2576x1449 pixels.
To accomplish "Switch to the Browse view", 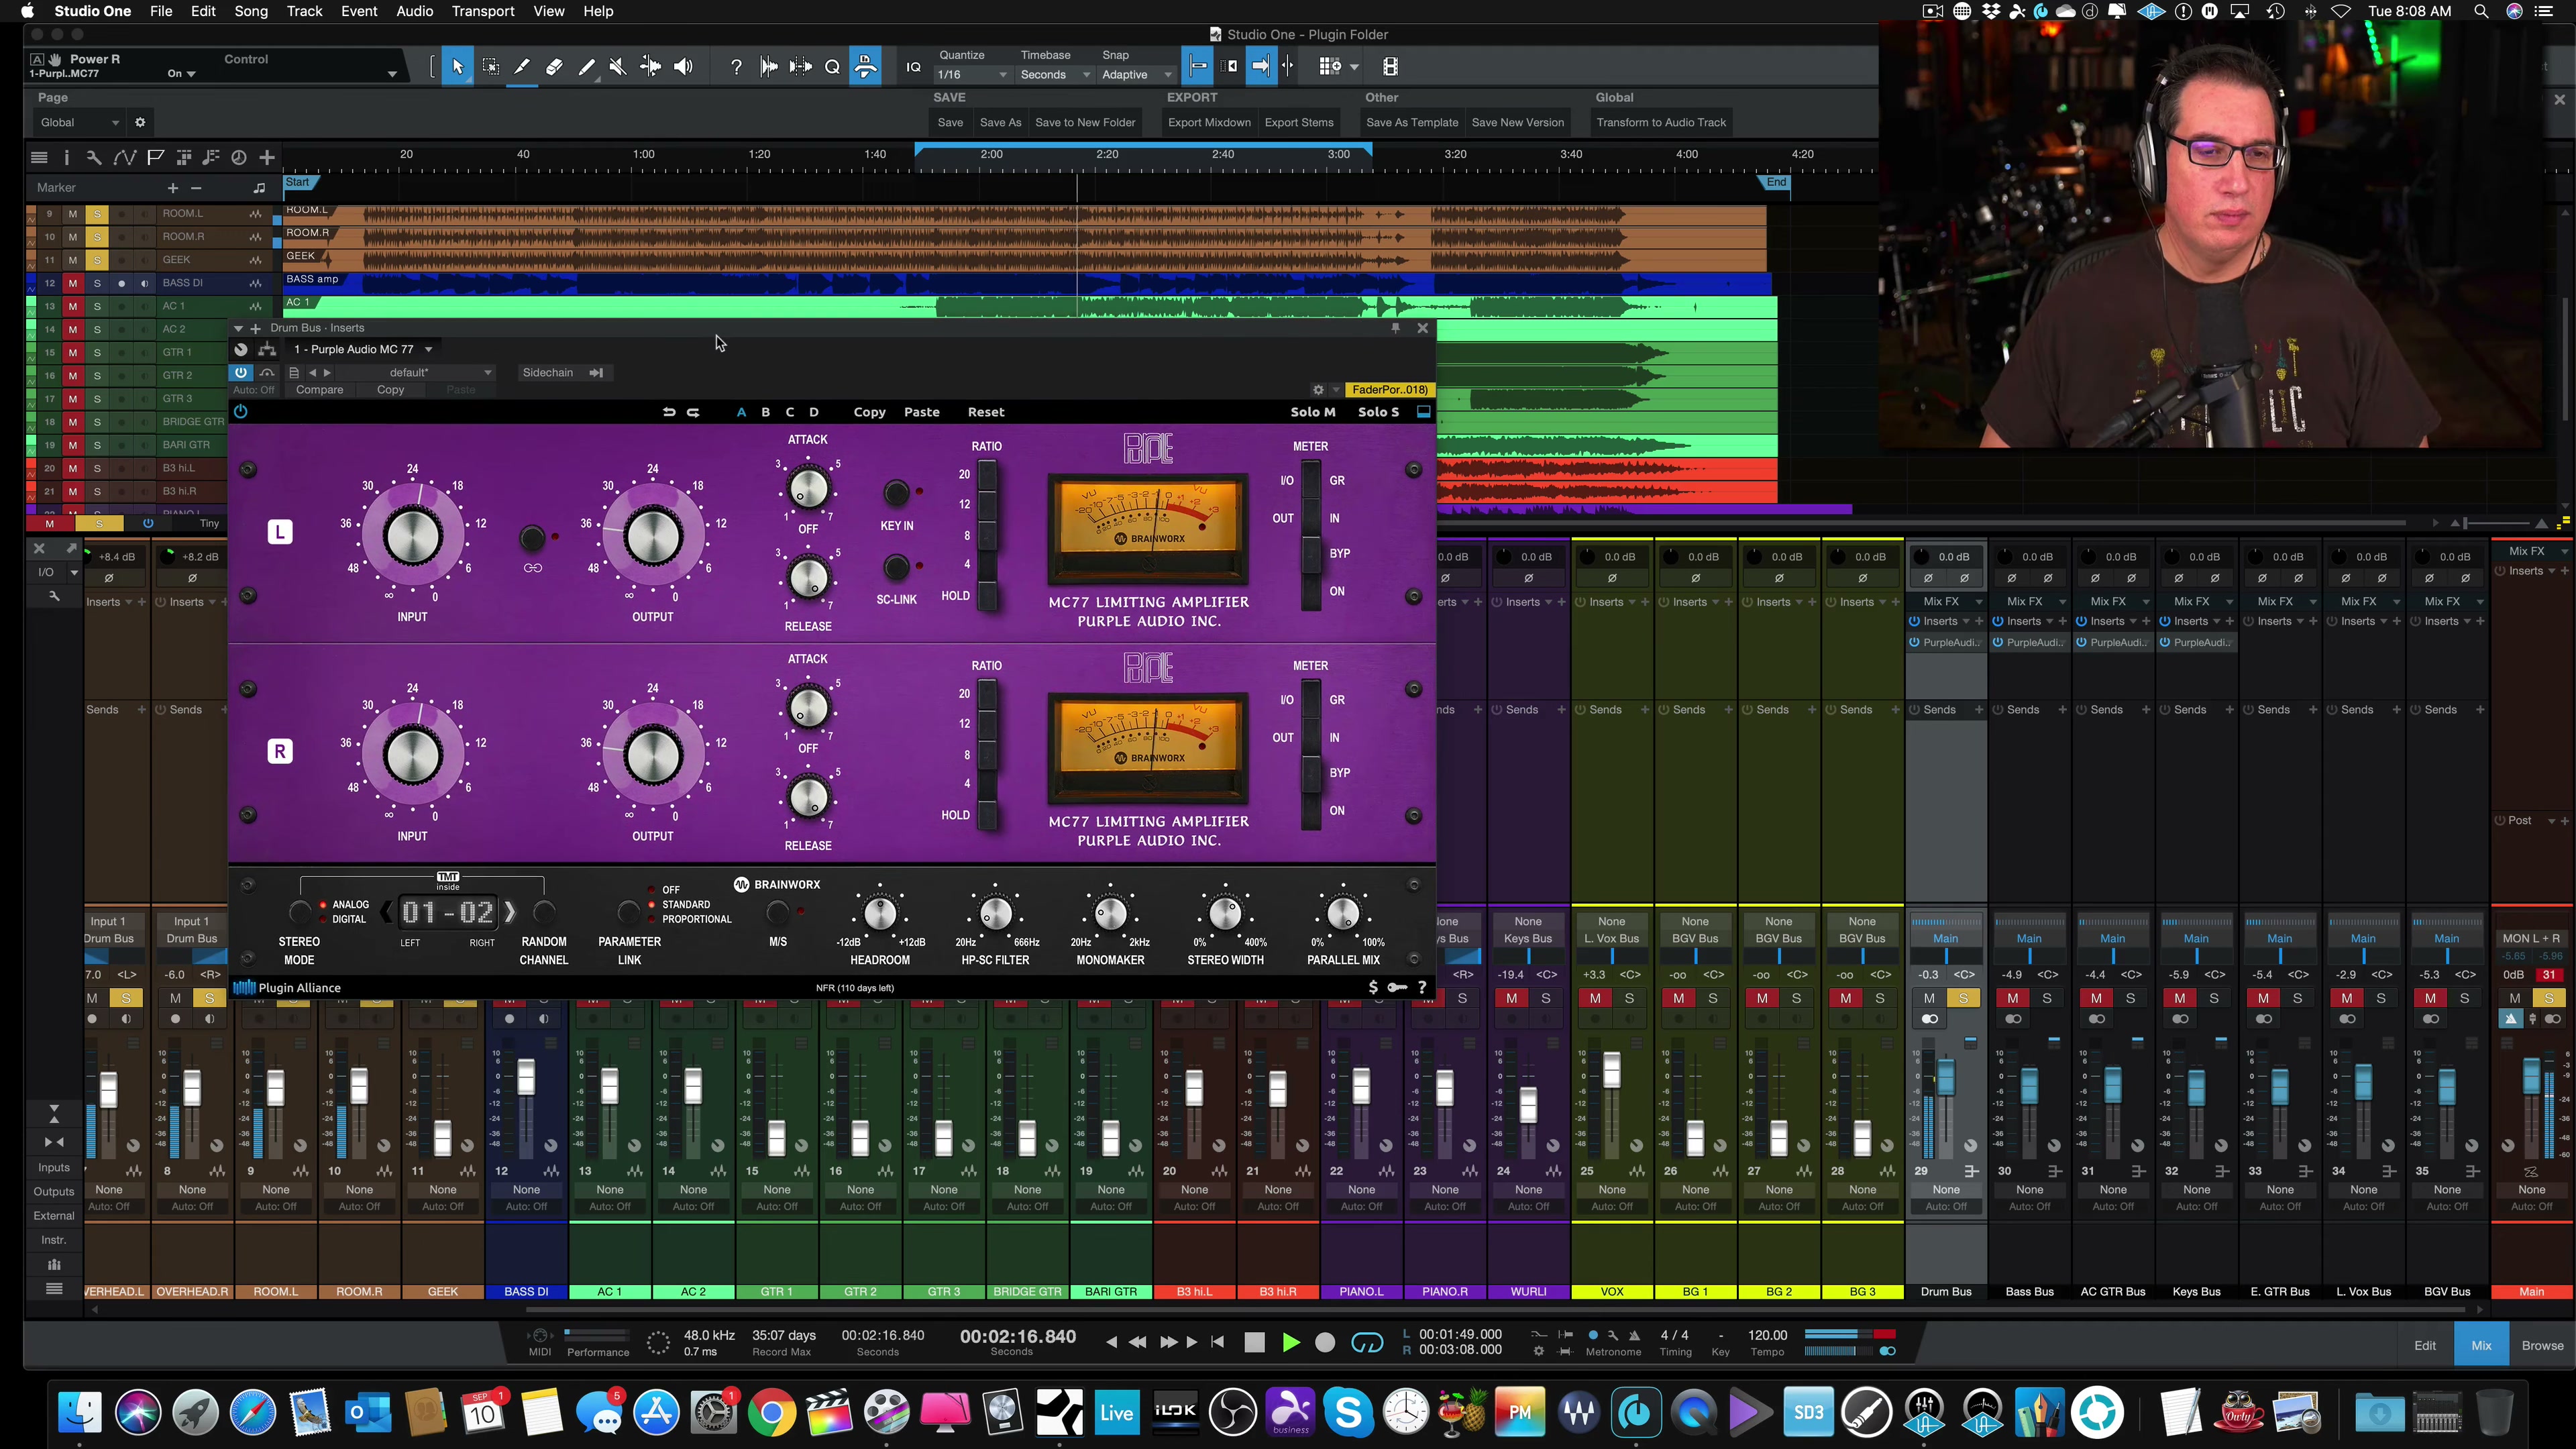I will coord(2542,1345).
